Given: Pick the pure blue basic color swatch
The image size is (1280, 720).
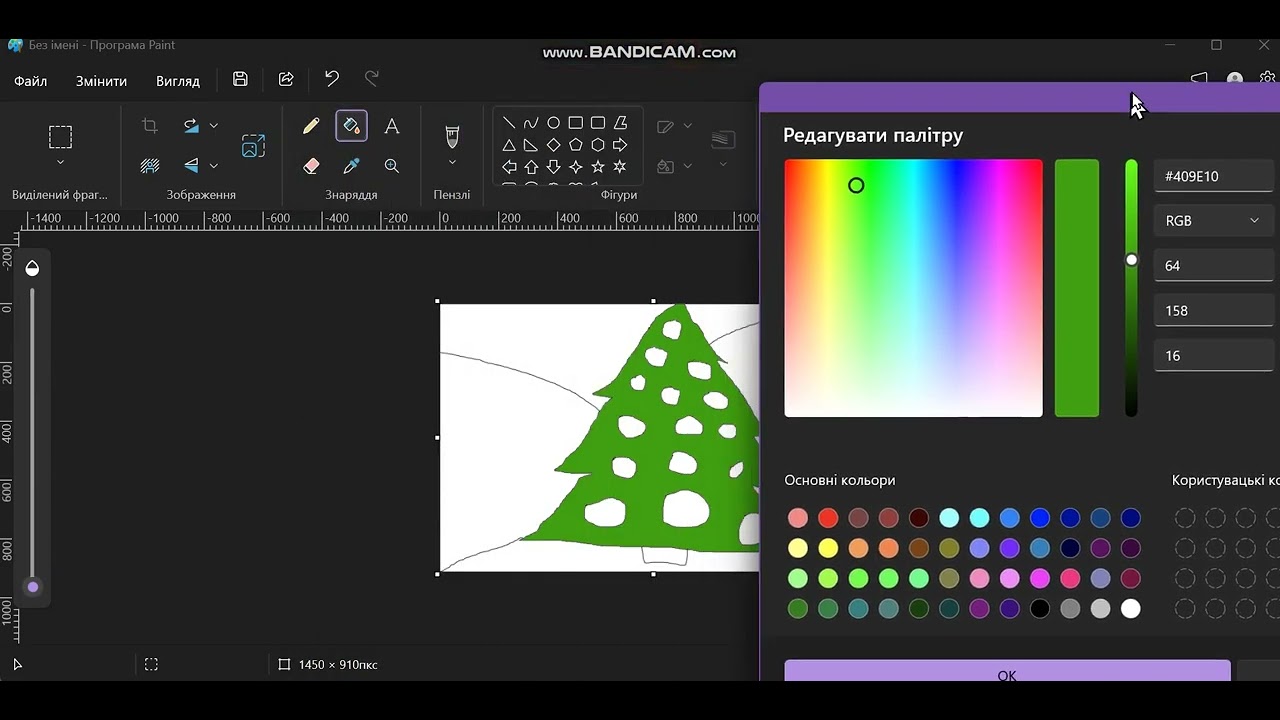Looking at the screenshot, I should click(1040, 518).
